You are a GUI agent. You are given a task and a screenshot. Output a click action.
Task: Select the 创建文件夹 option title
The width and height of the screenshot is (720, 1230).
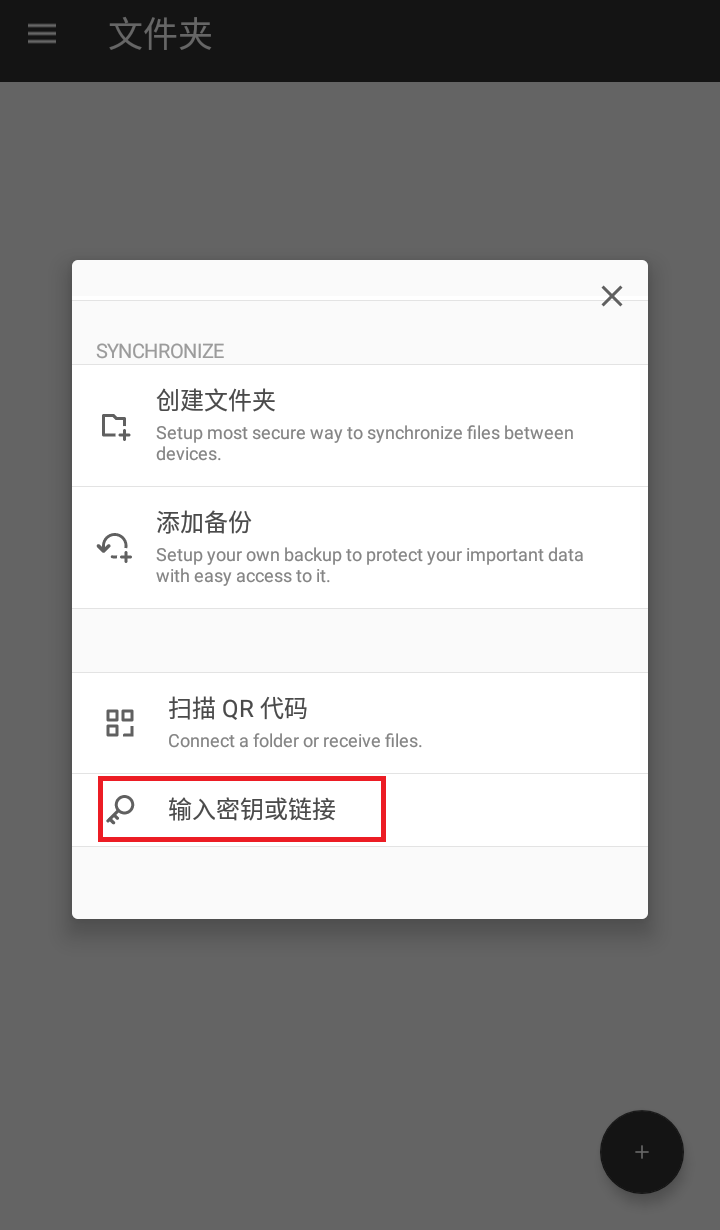tap(216, 400)
